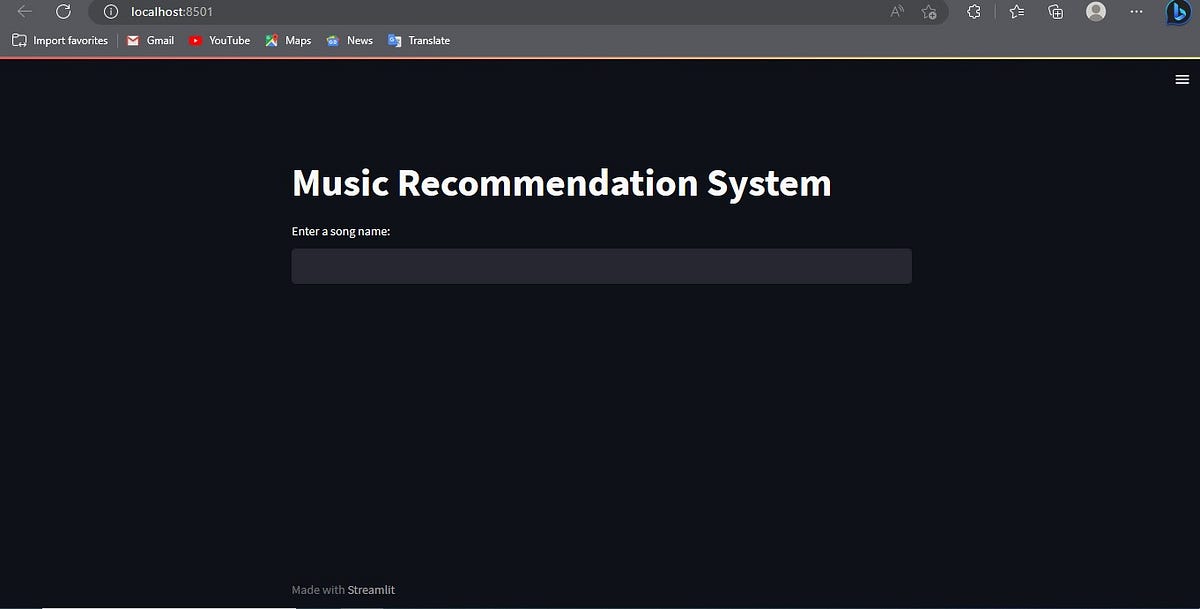1200x609 pixels.
Task: Start Read Aloud for this page
Action: click(x=897, y=12)
